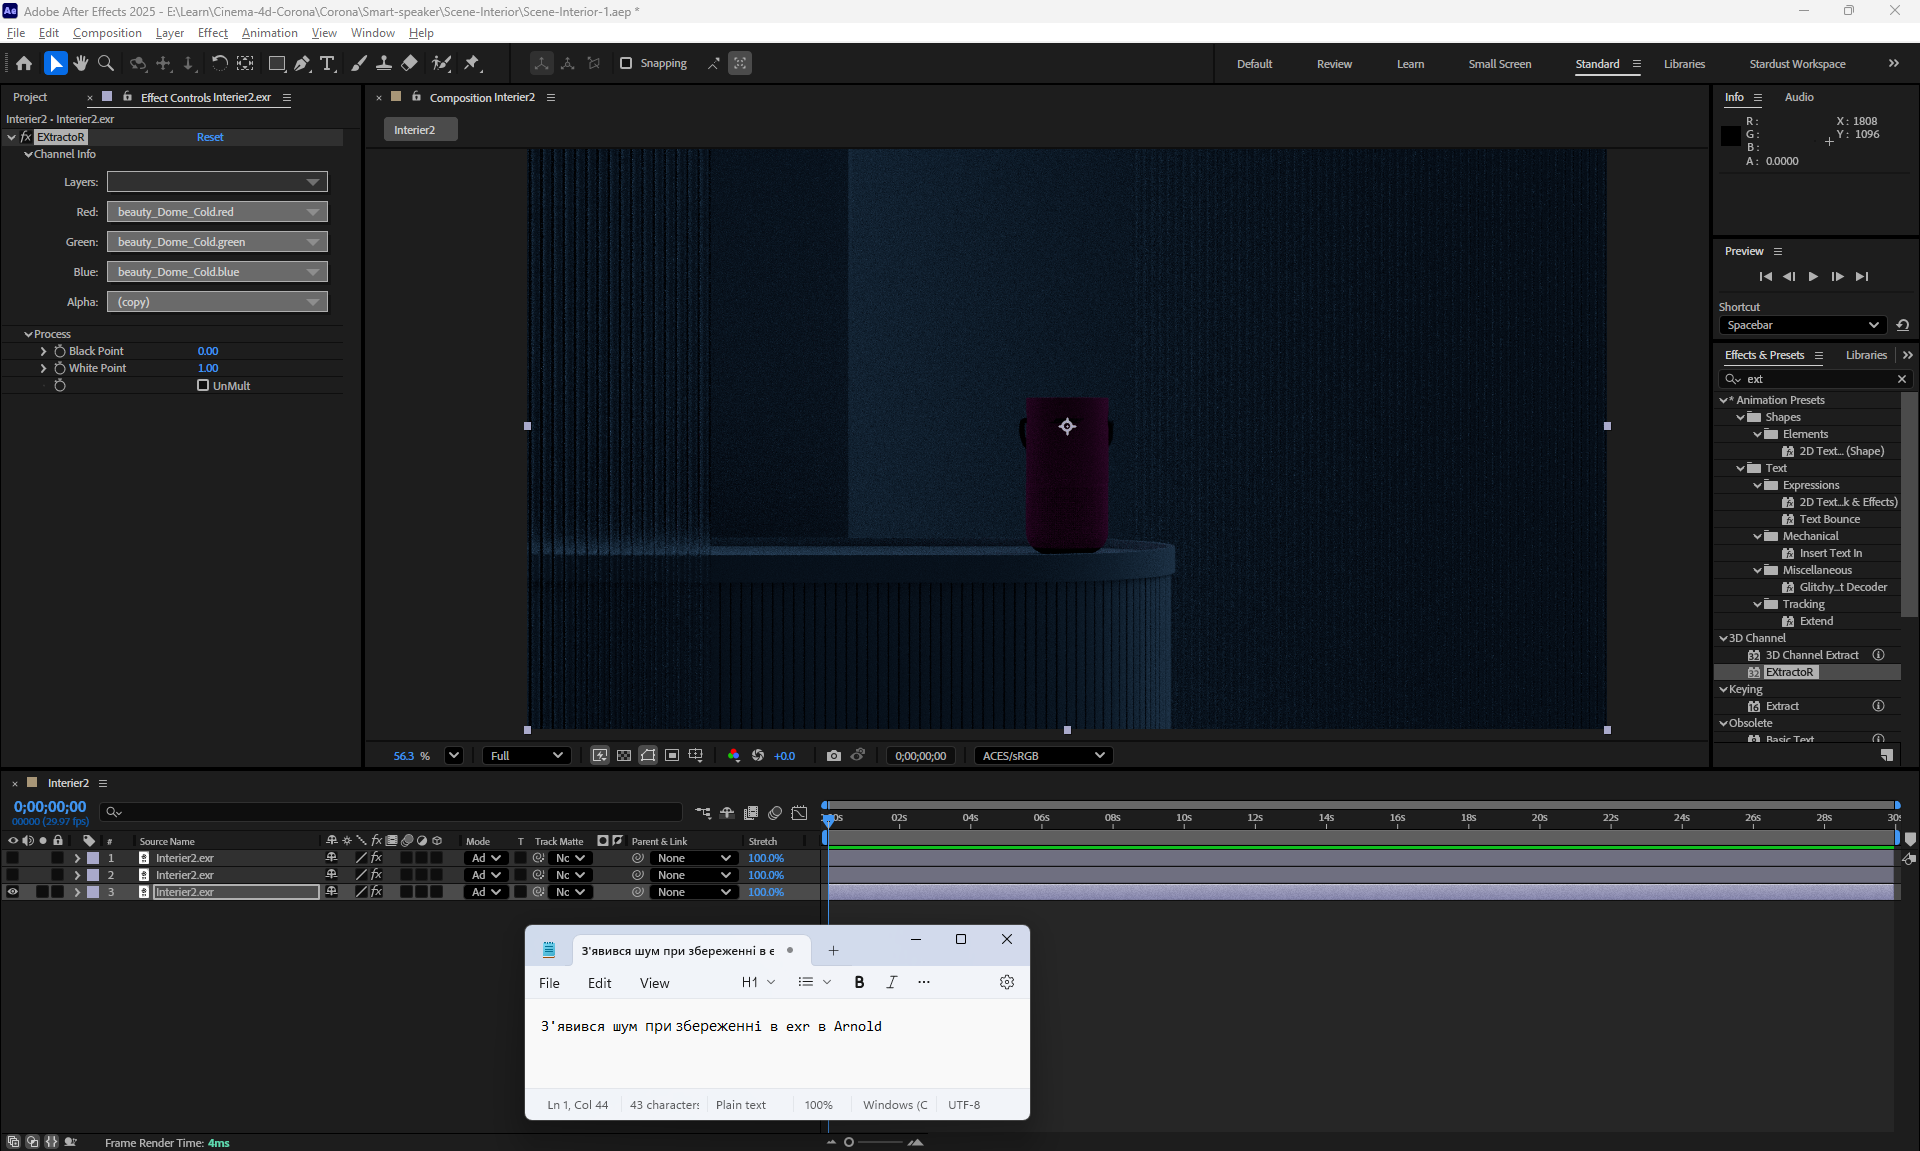Select the Type tool
Screen dimensions: 1920x1151
(327, 63)
